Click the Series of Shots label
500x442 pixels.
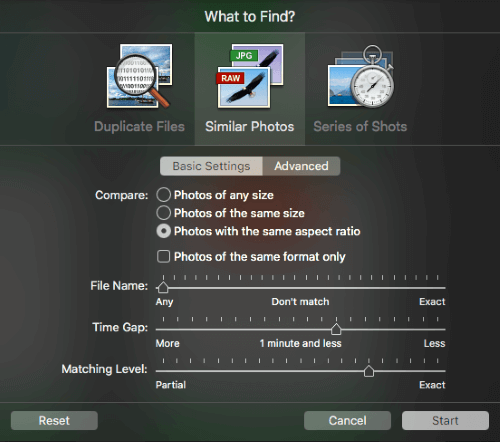coord(360,127)
